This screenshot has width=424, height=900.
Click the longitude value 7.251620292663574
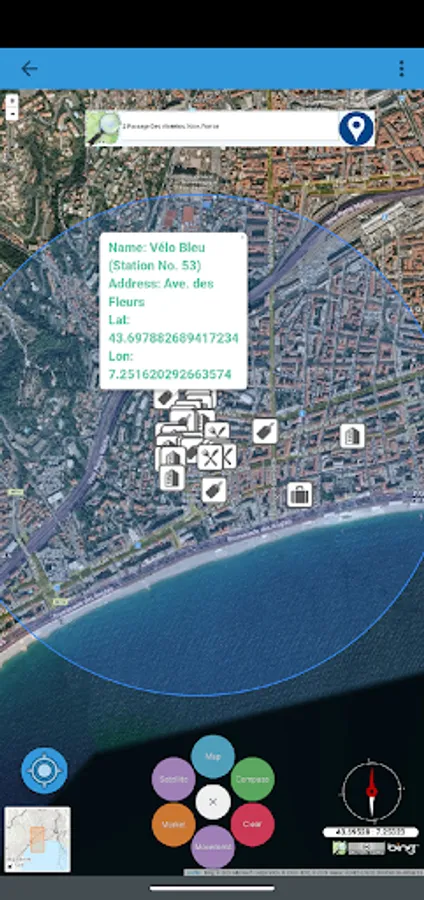click(170, 375)
